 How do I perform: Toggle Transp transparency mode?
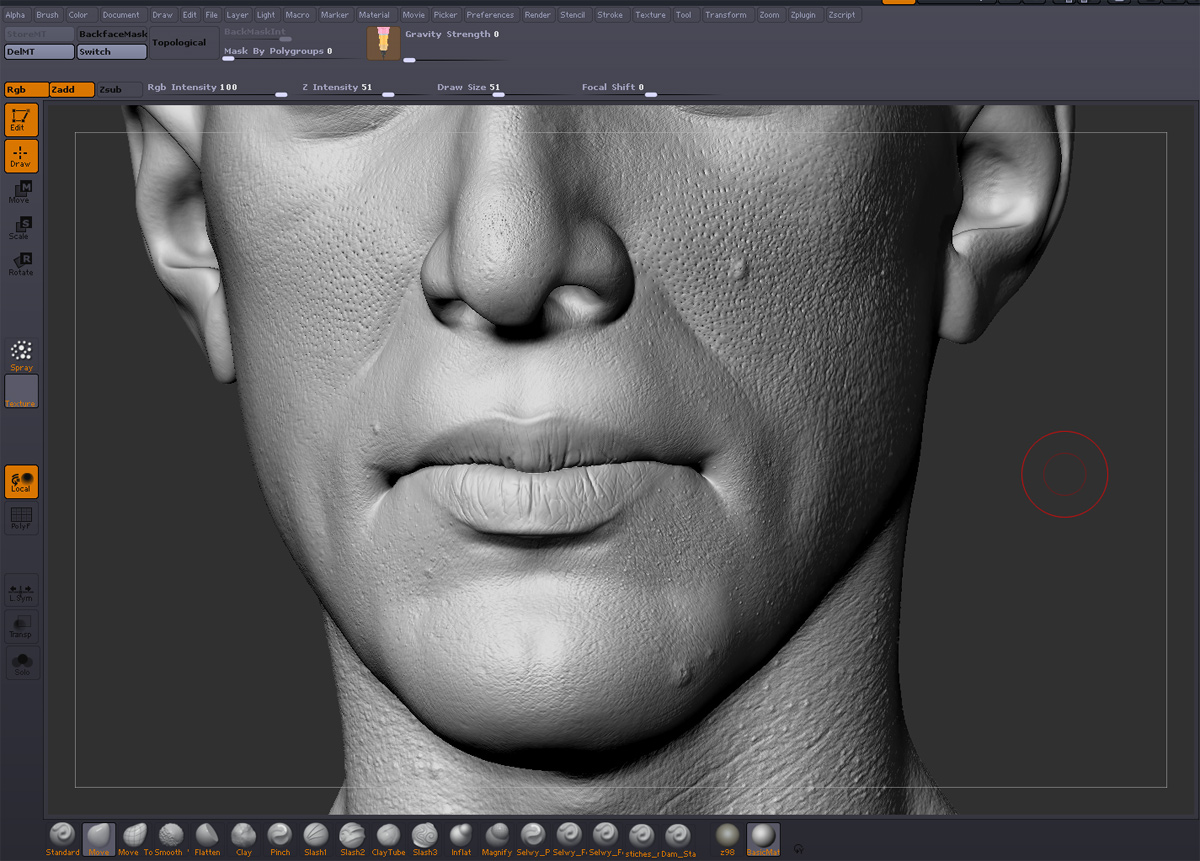[x=21, y=626]
